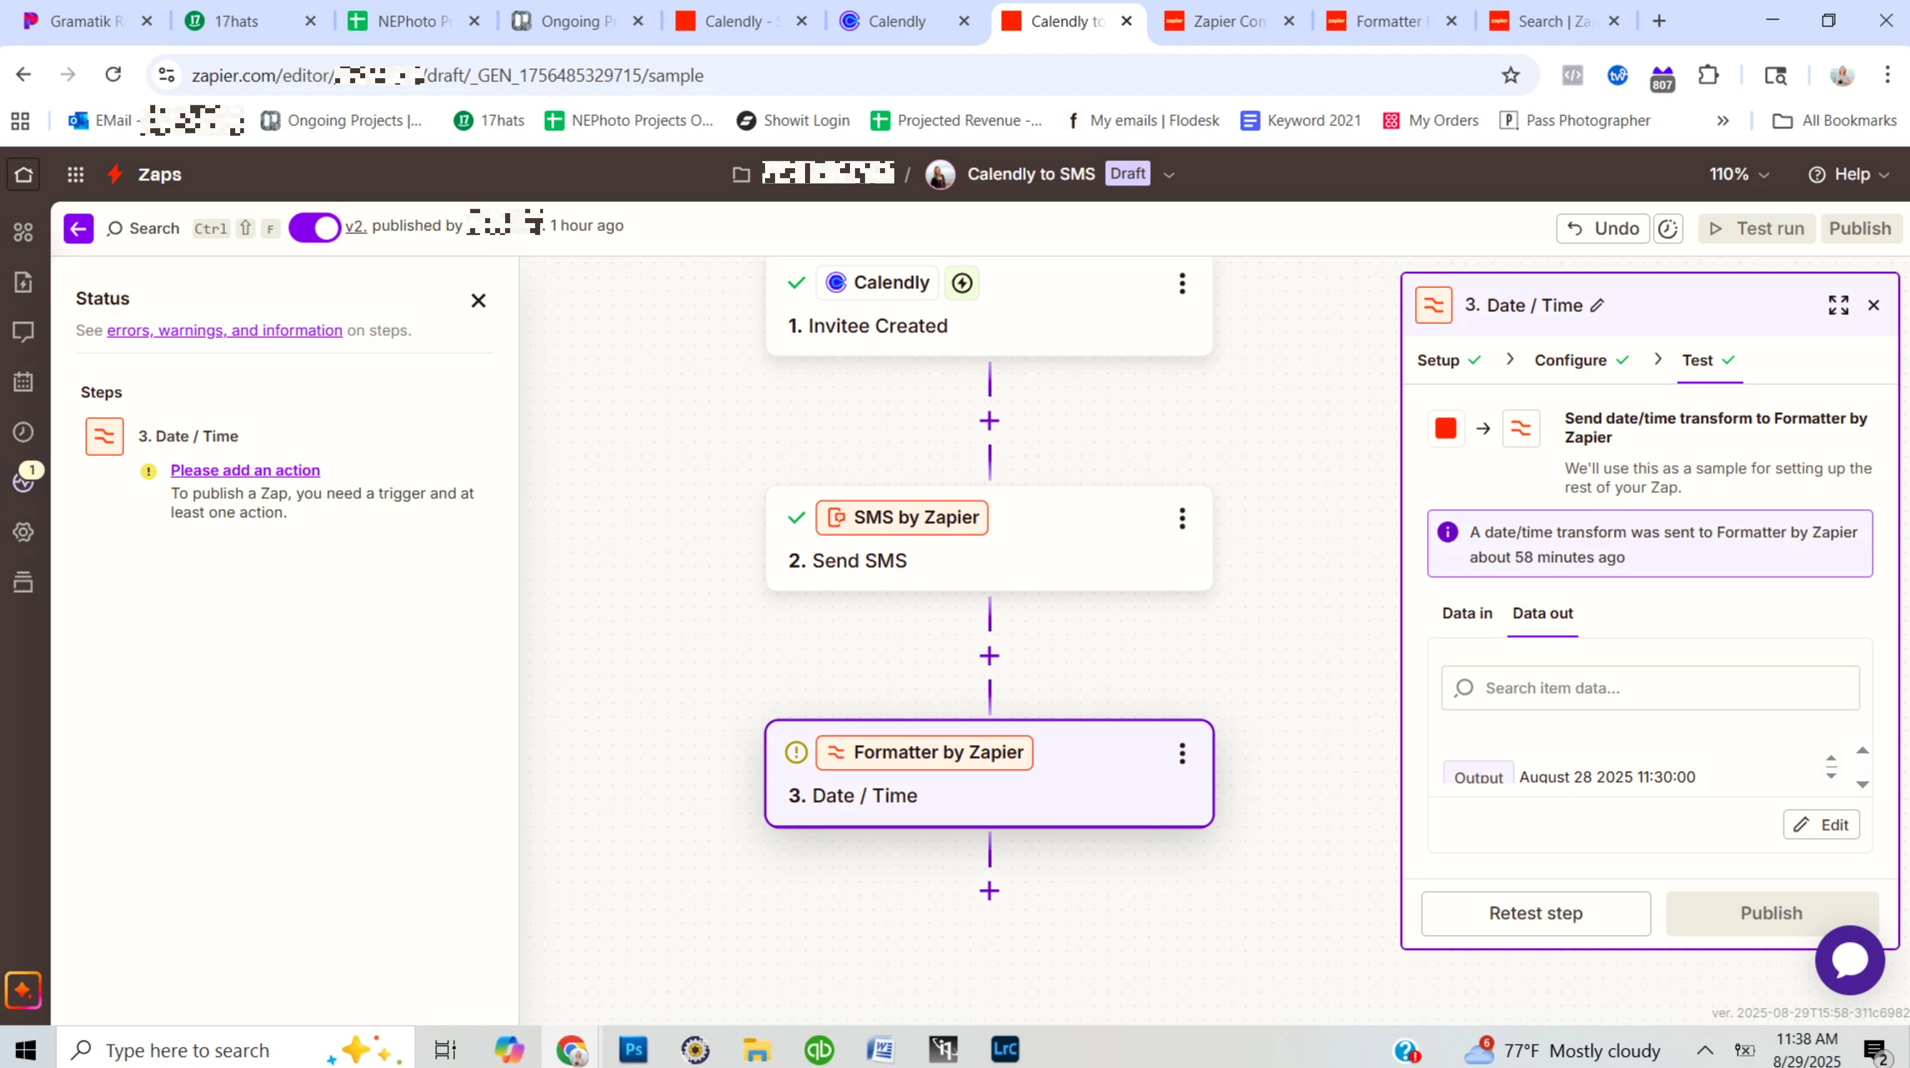Click the Undo button
1910x1068 pixels.
coord(1602,228)
